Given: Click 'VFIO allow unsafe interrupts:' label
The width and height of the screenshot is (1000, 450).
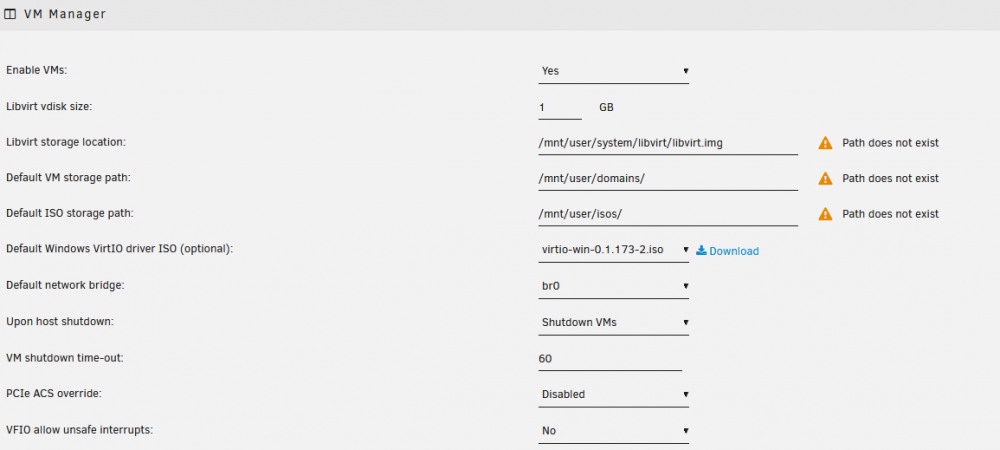Looking at the screenshot, I should (x=80, y=430).
